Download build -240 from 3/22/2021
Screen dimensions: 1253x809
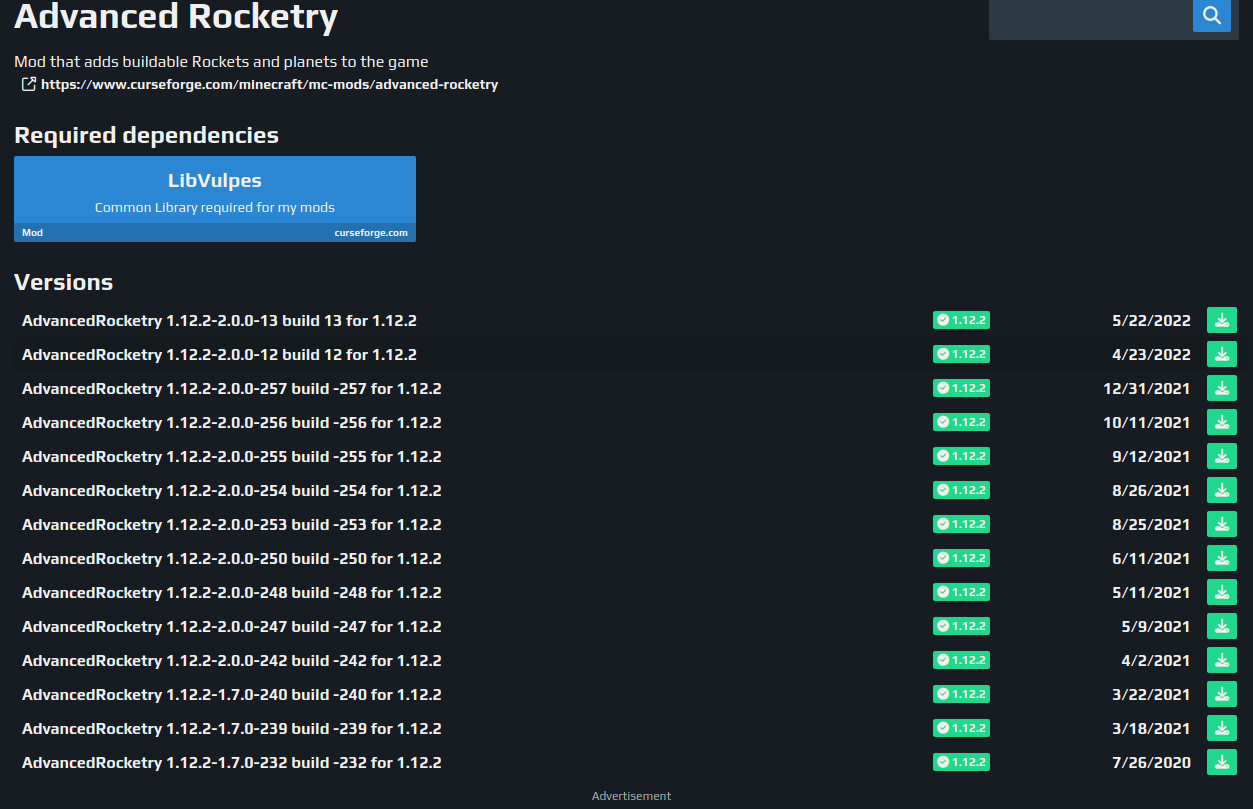tap(1222, 694)
